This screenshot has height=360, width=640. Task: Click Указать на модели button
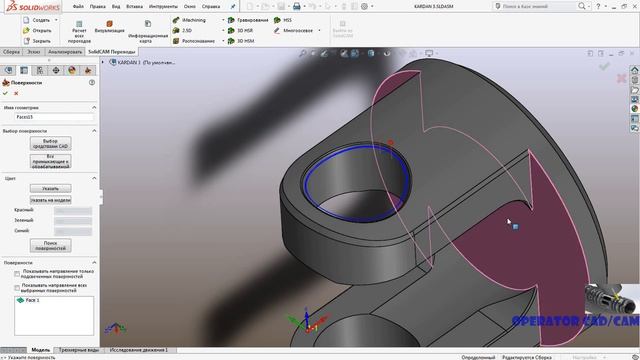pos(51,200)
